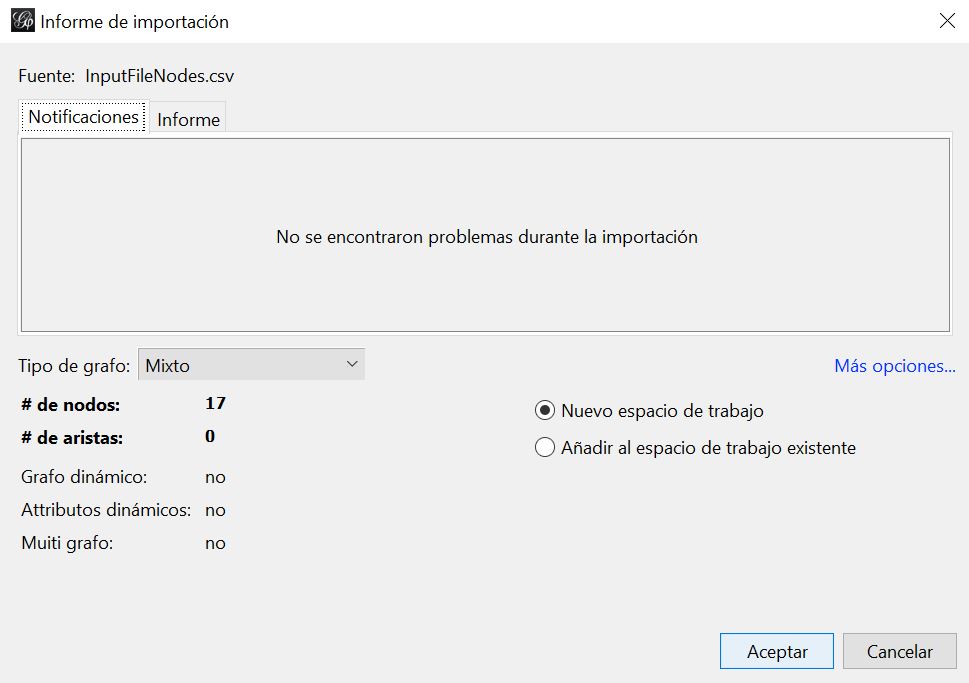Close the Informe de importación dialog
This screenshot has height=683, width=969.
click(946, 21)
